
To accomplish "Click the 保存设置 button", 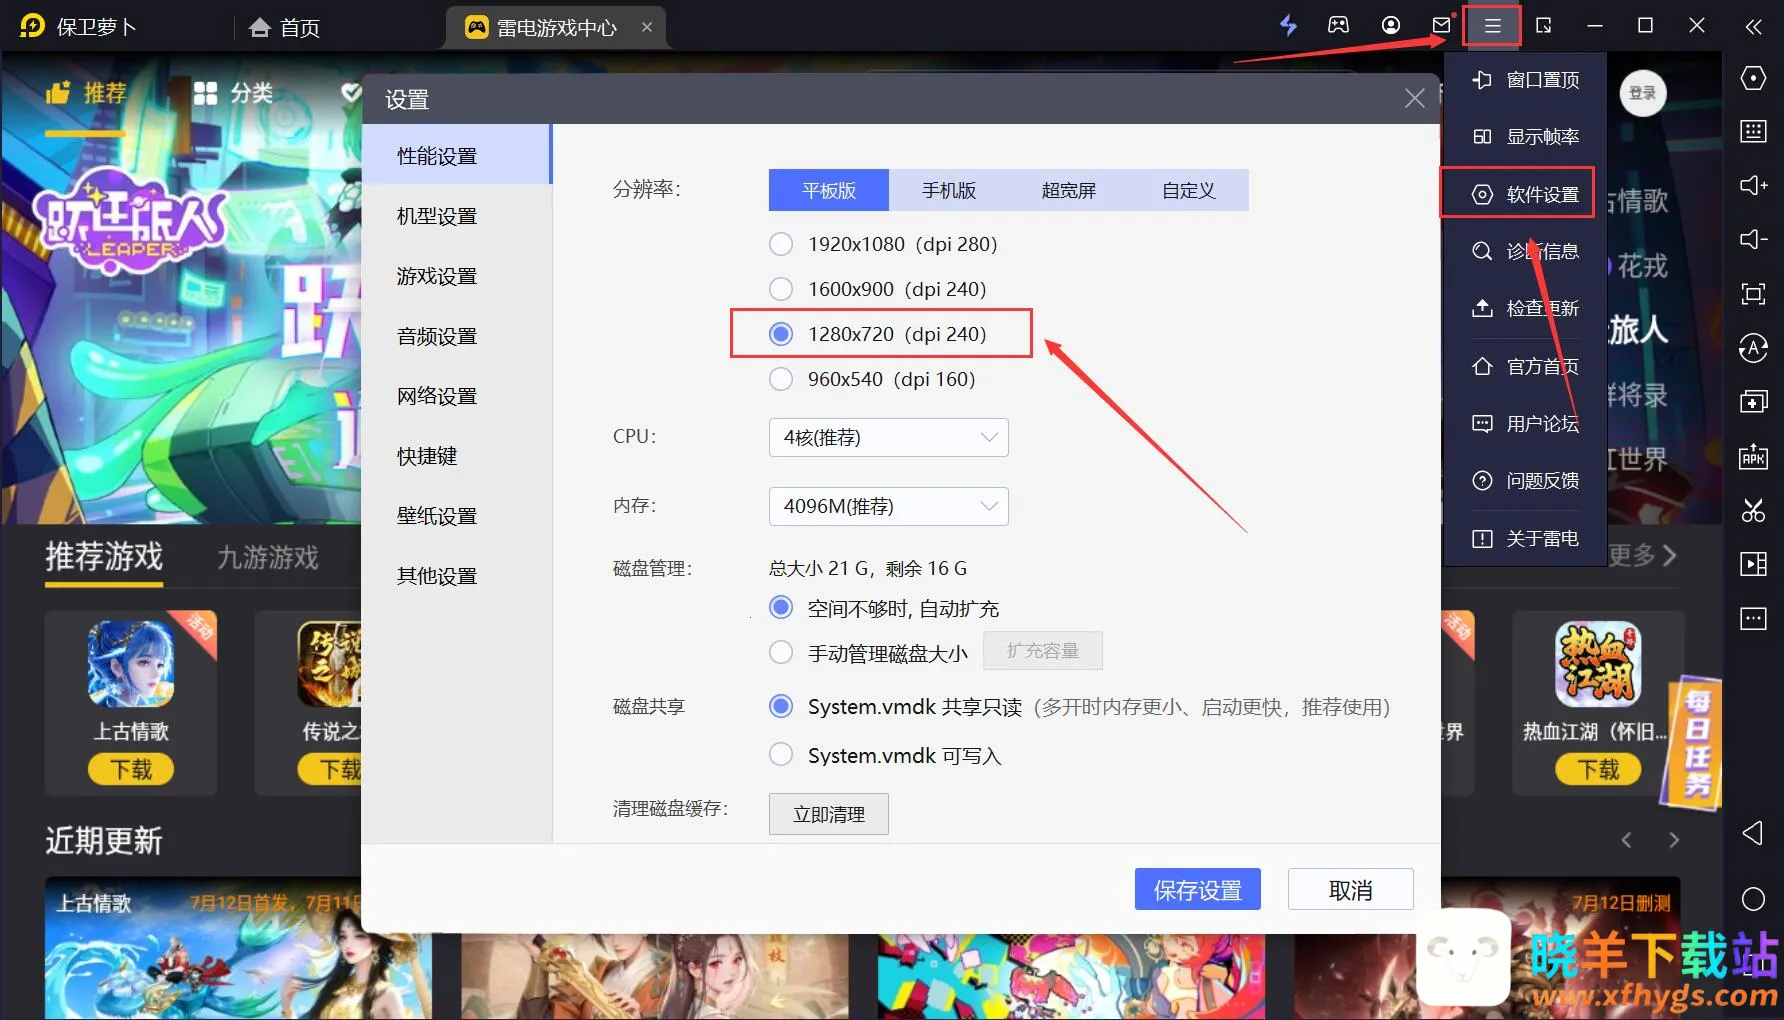I will pos(1197,889).
